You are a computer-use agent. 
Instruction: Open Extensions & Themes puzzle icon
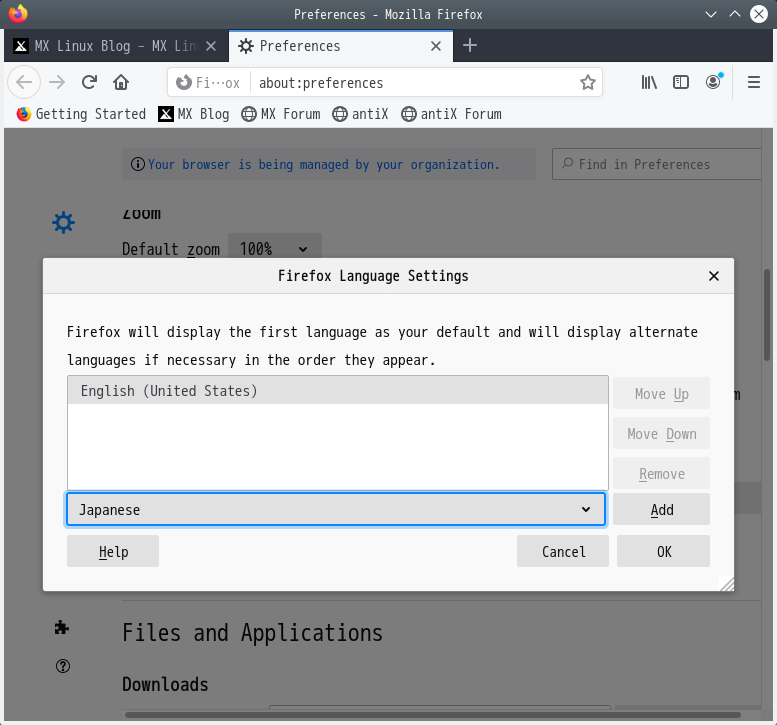coord(62,627)
